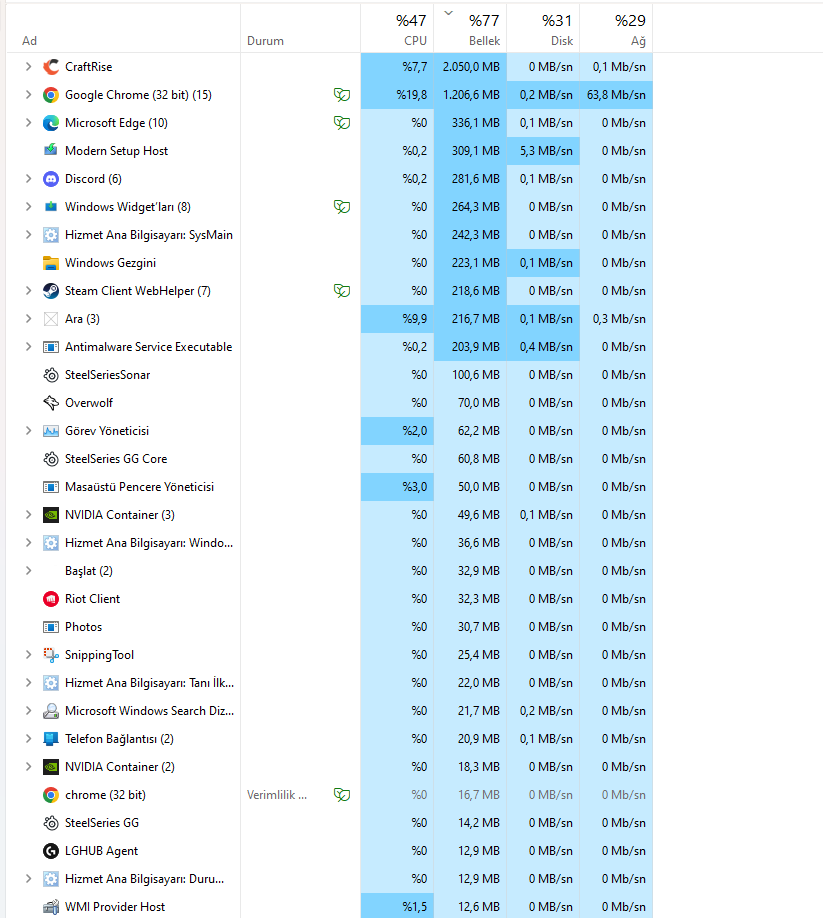Expand the CraftRise process group
823x918 pixels.
pos(28,67)
